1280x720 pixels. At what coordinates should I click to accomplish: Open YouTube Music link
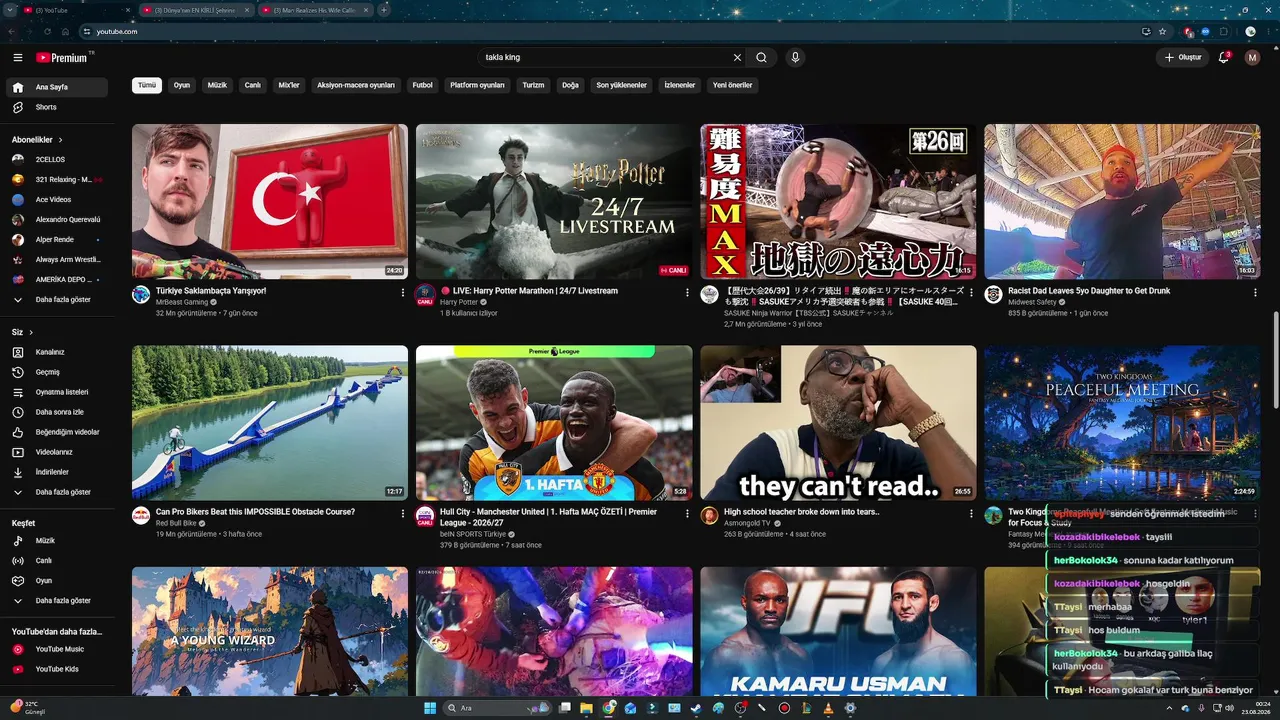tap(58, 649)
